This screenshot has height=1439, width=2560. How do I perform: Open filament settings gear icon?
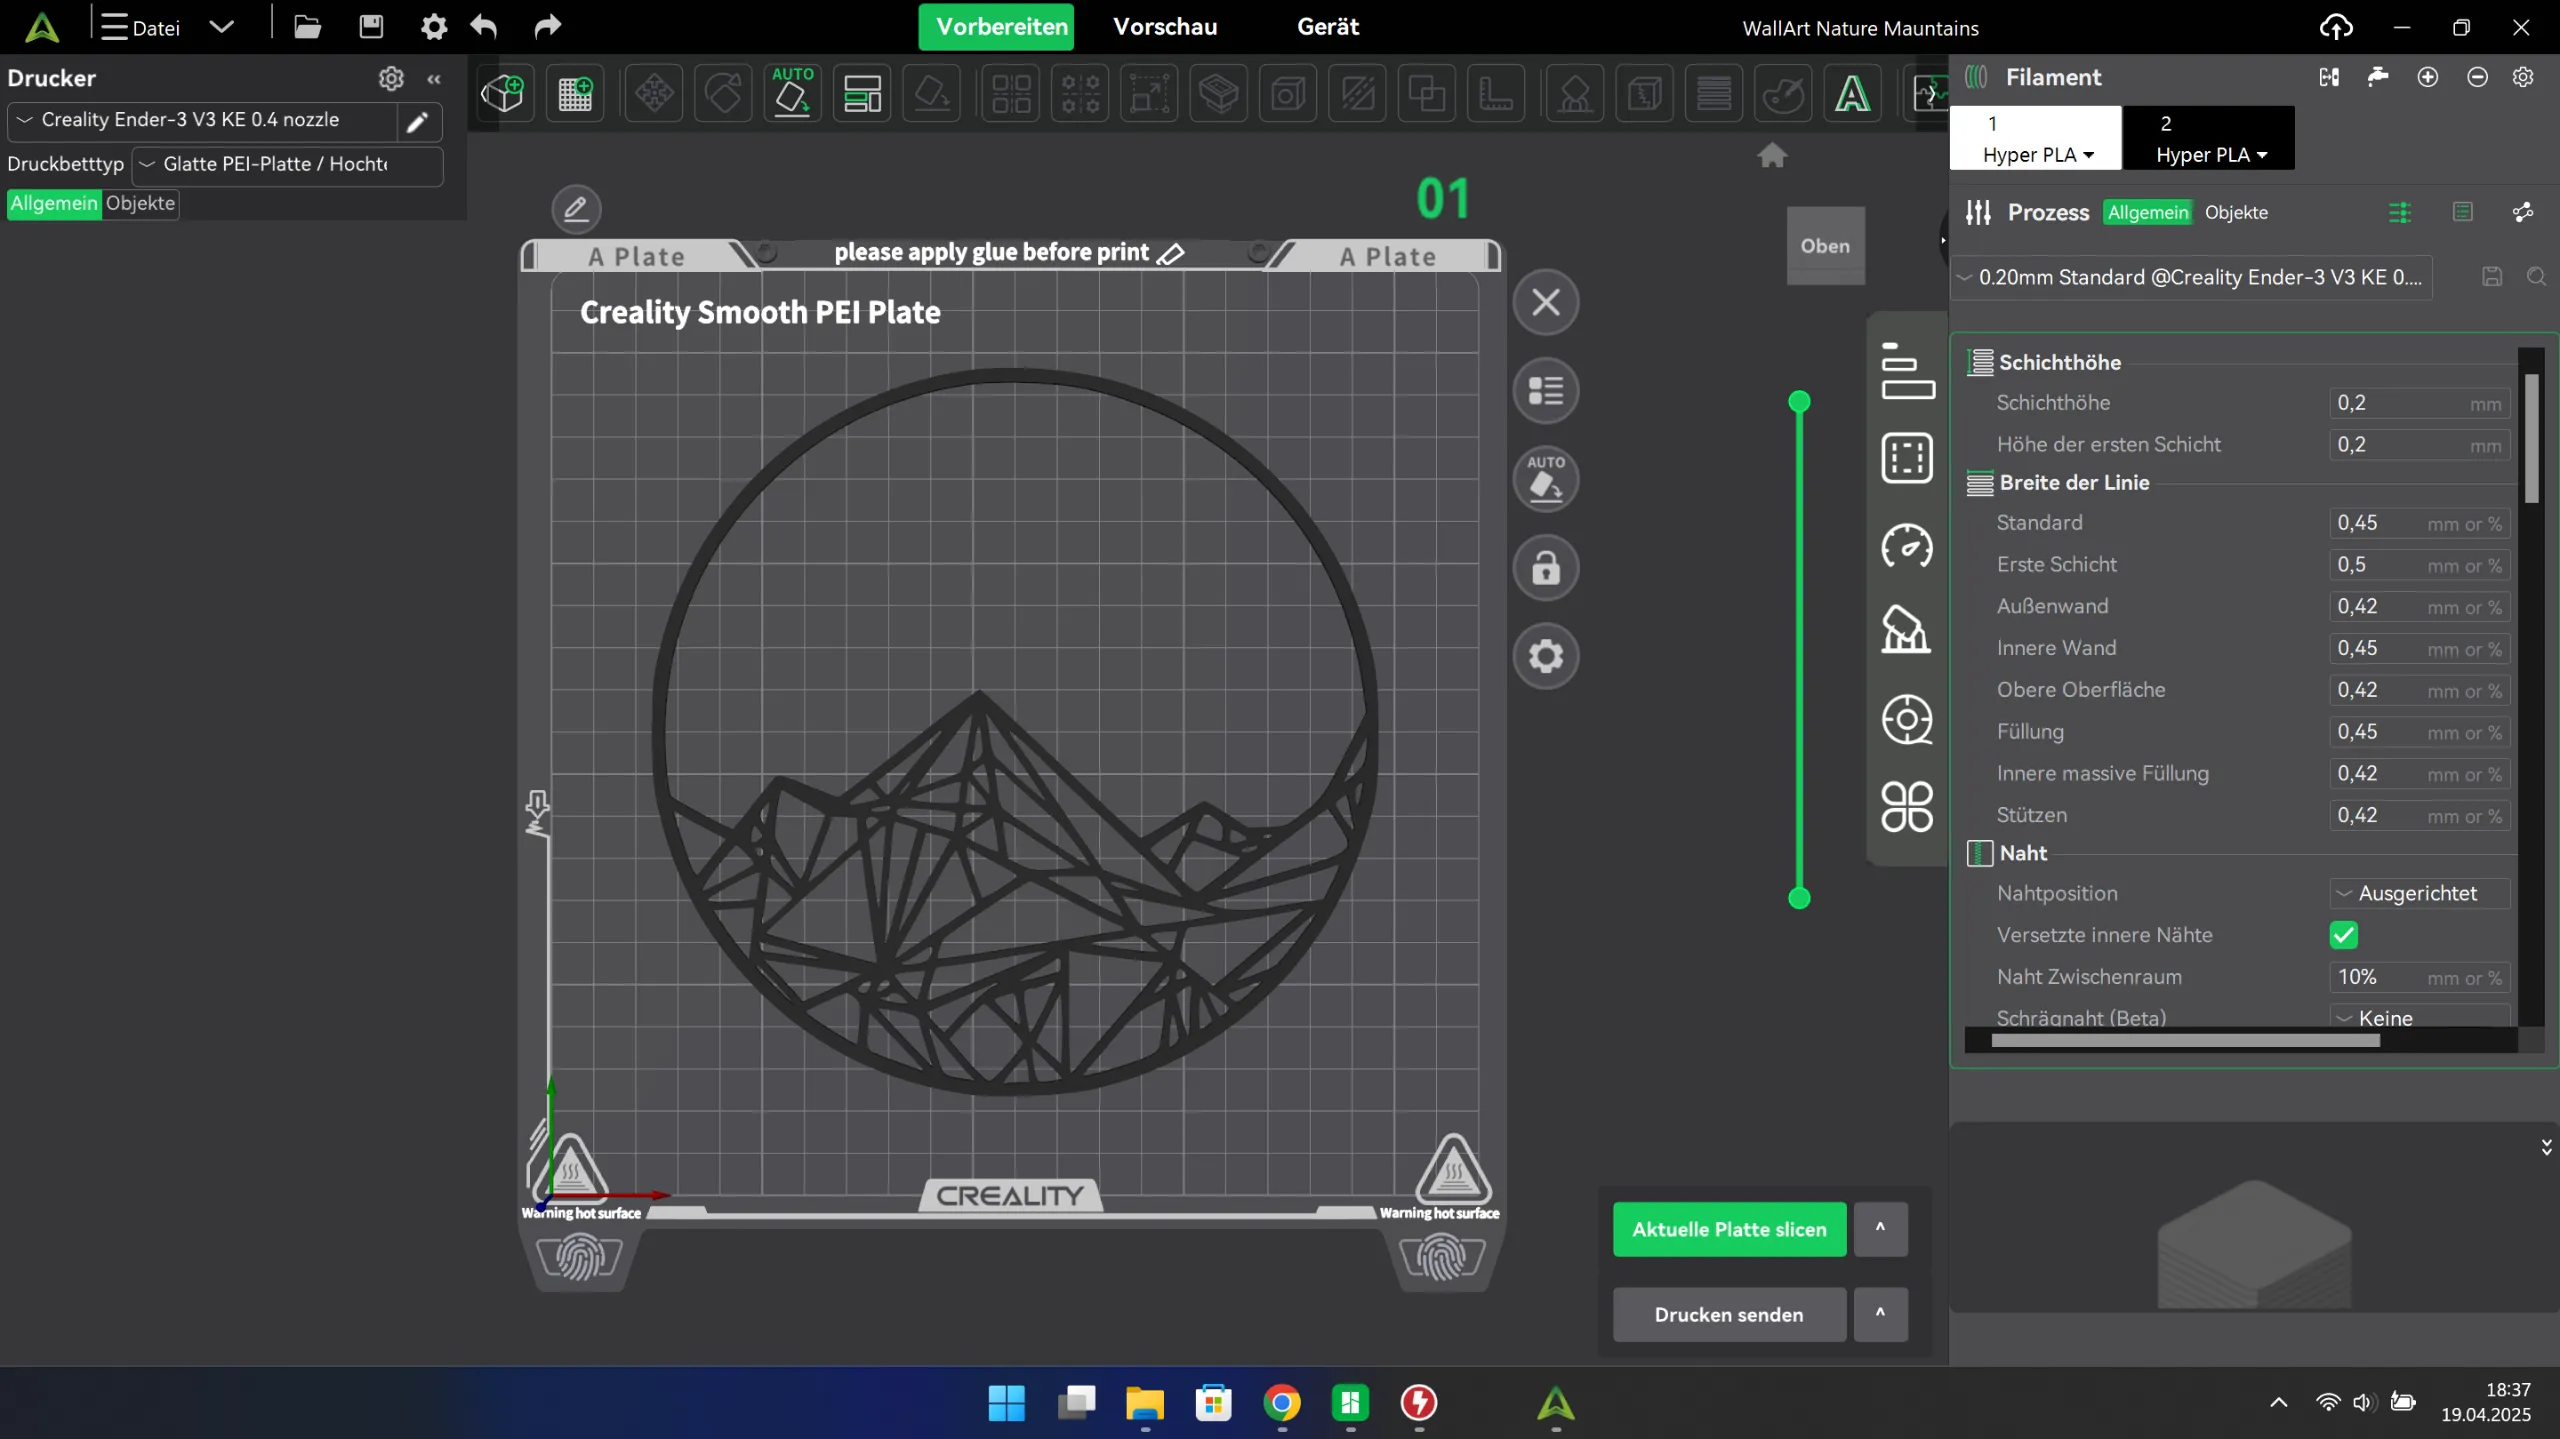click(2523, 77)
